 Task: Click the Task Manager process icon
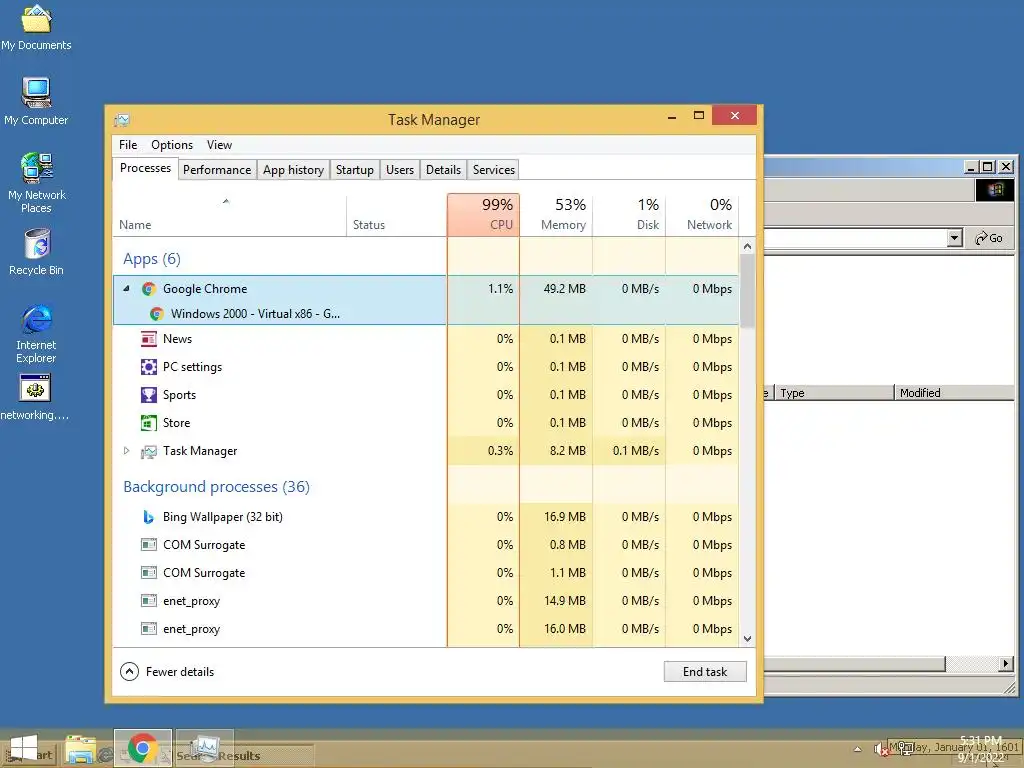(x=149, y=451)
